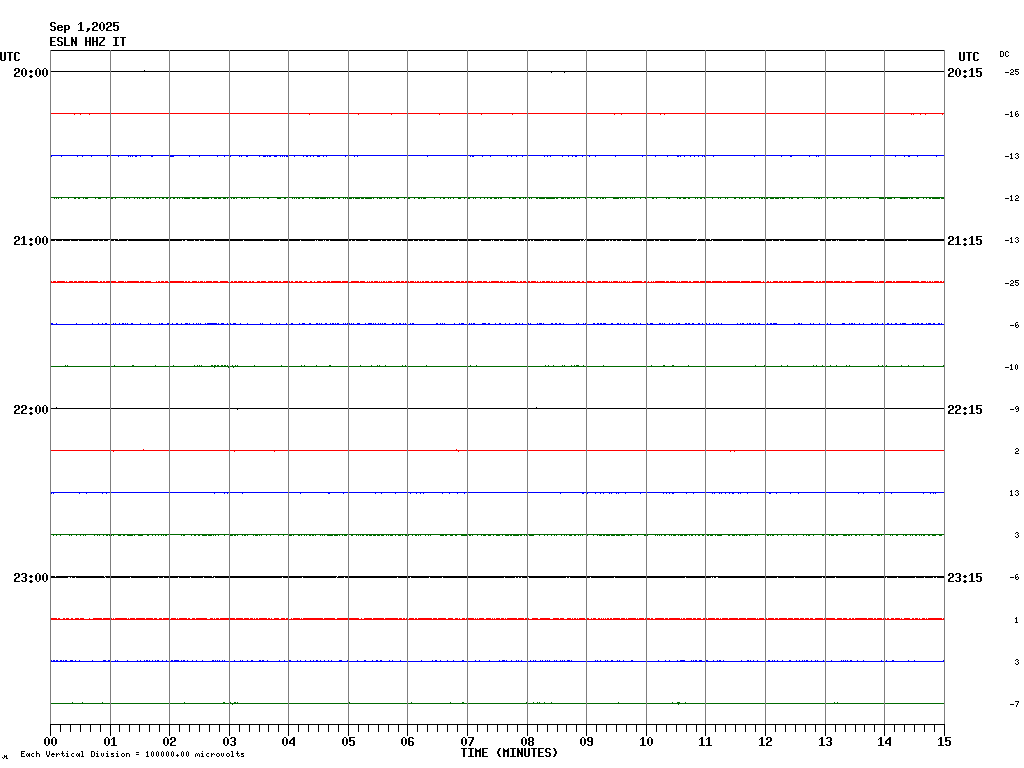Click the "-6" DC value beside 23:15
This screenshot has height=768, width=1024.
pos(1014,577)
